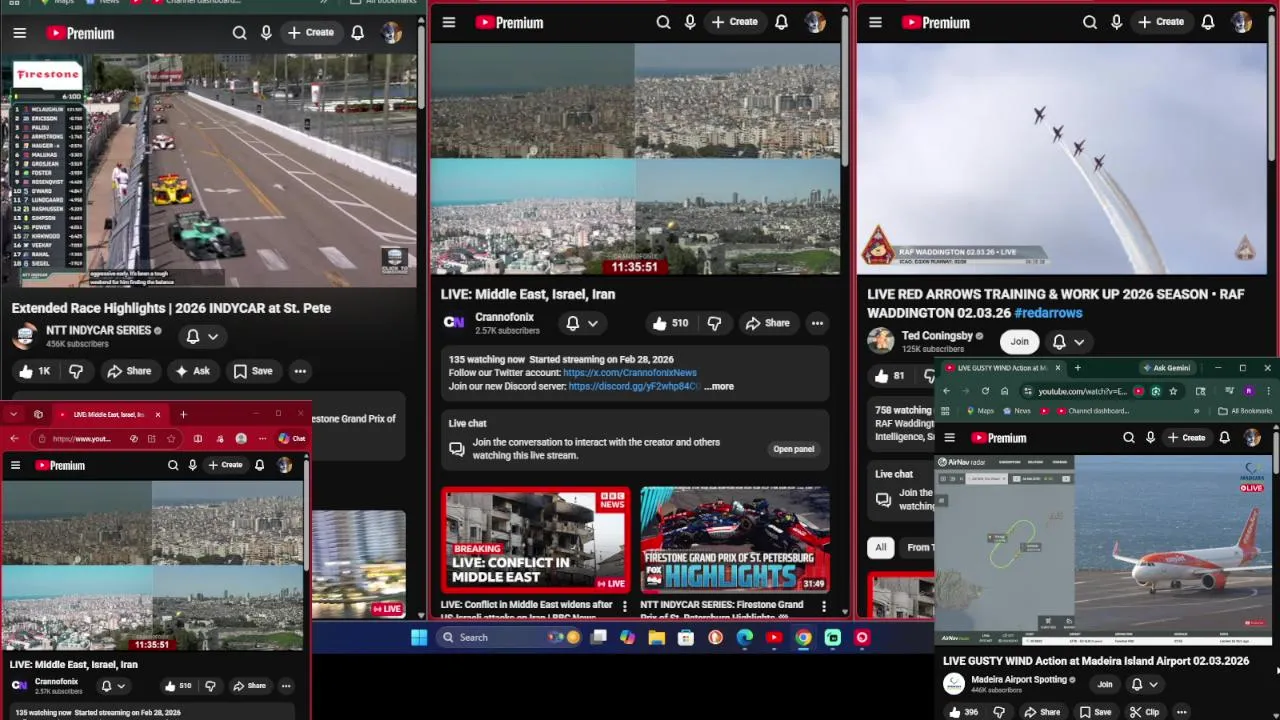
Task: Open File Explorer from the taskbar
Action: [x=656, y=637]
